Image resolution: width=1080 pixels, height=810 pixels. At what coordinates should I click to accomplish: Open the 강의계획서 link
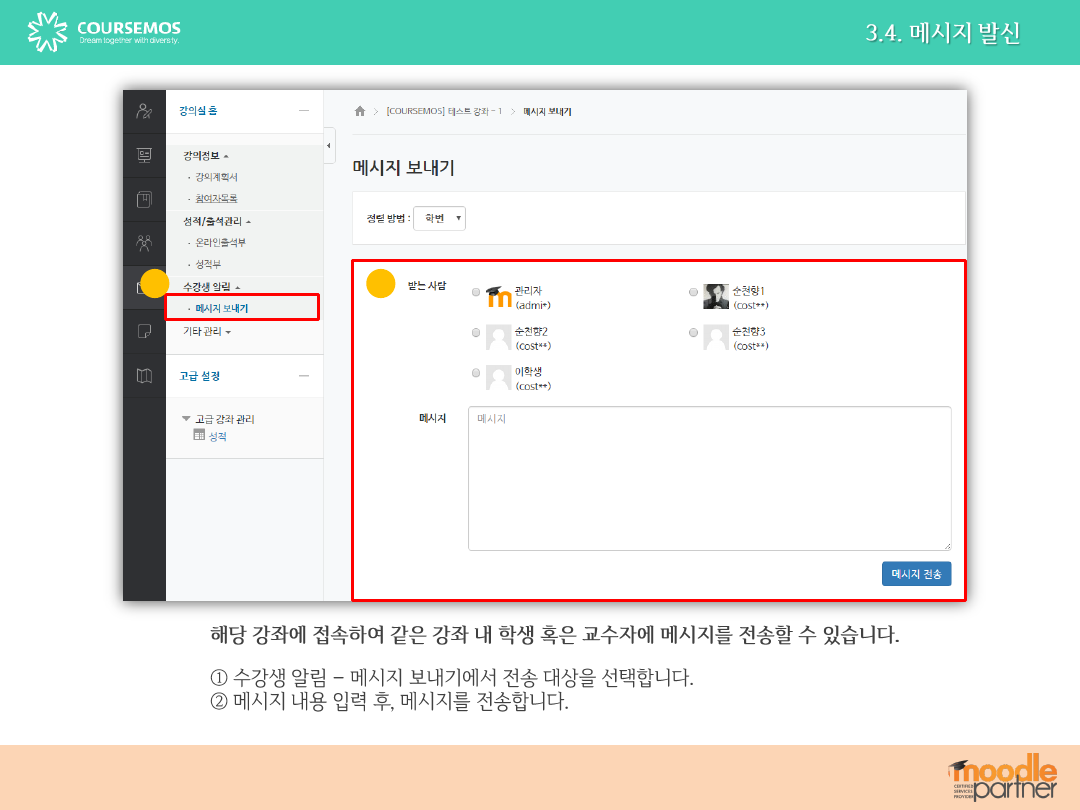pos(216,177)
